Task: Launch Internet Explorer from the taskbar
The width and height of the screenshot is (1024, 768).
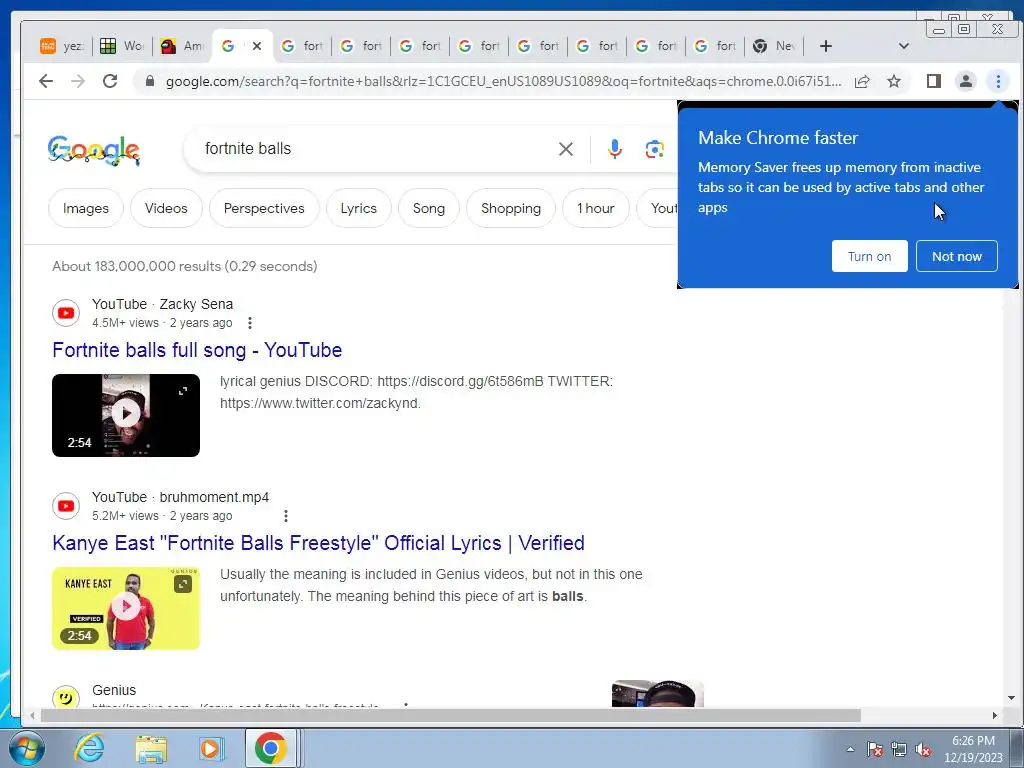Action: 89,748
